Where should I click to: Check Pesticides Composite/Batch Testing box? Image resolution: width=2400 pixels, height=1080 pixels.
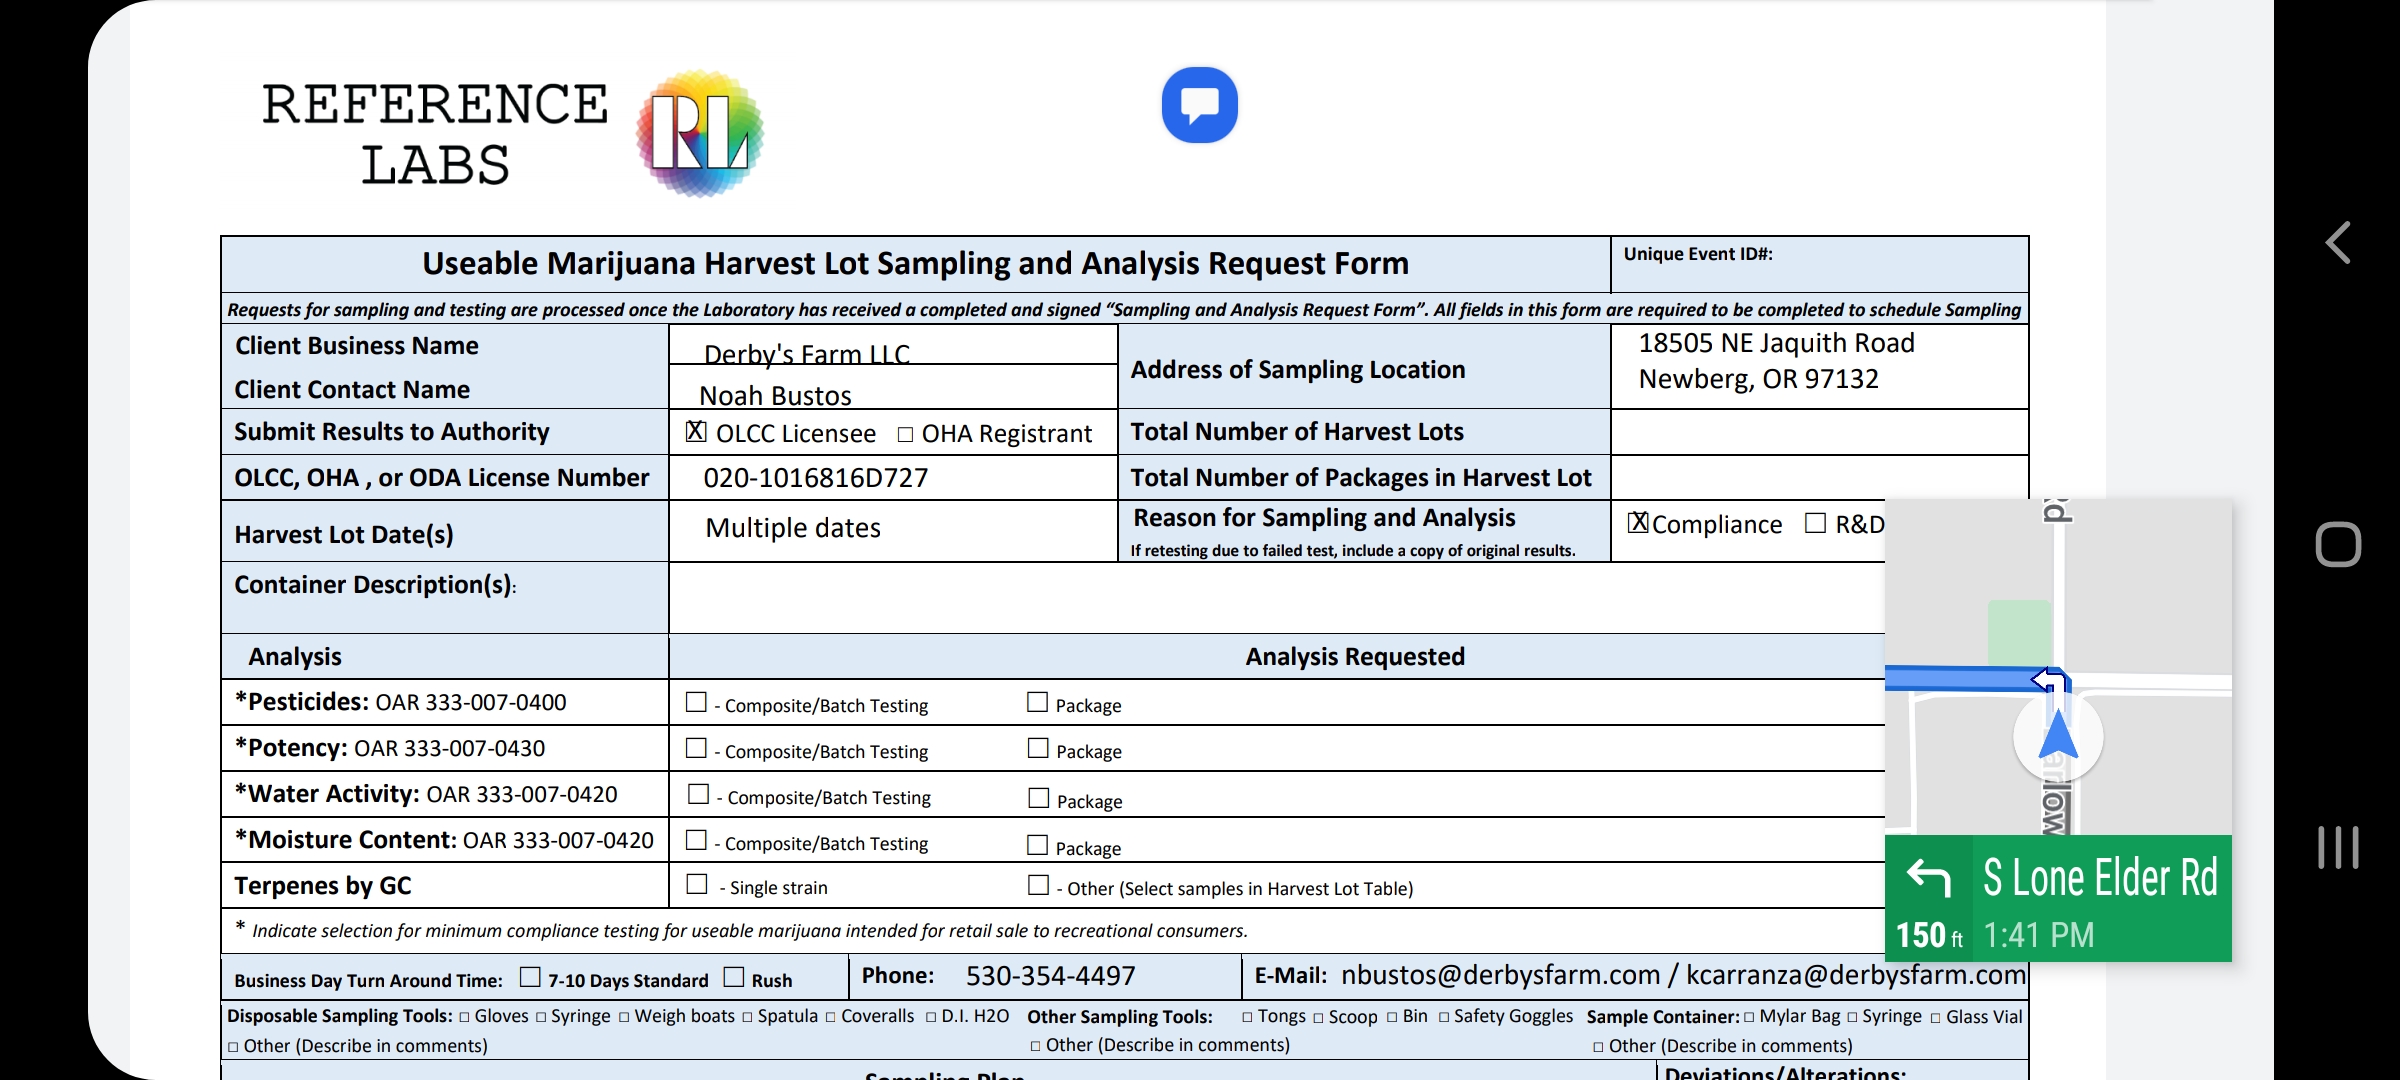pos(696,703)
